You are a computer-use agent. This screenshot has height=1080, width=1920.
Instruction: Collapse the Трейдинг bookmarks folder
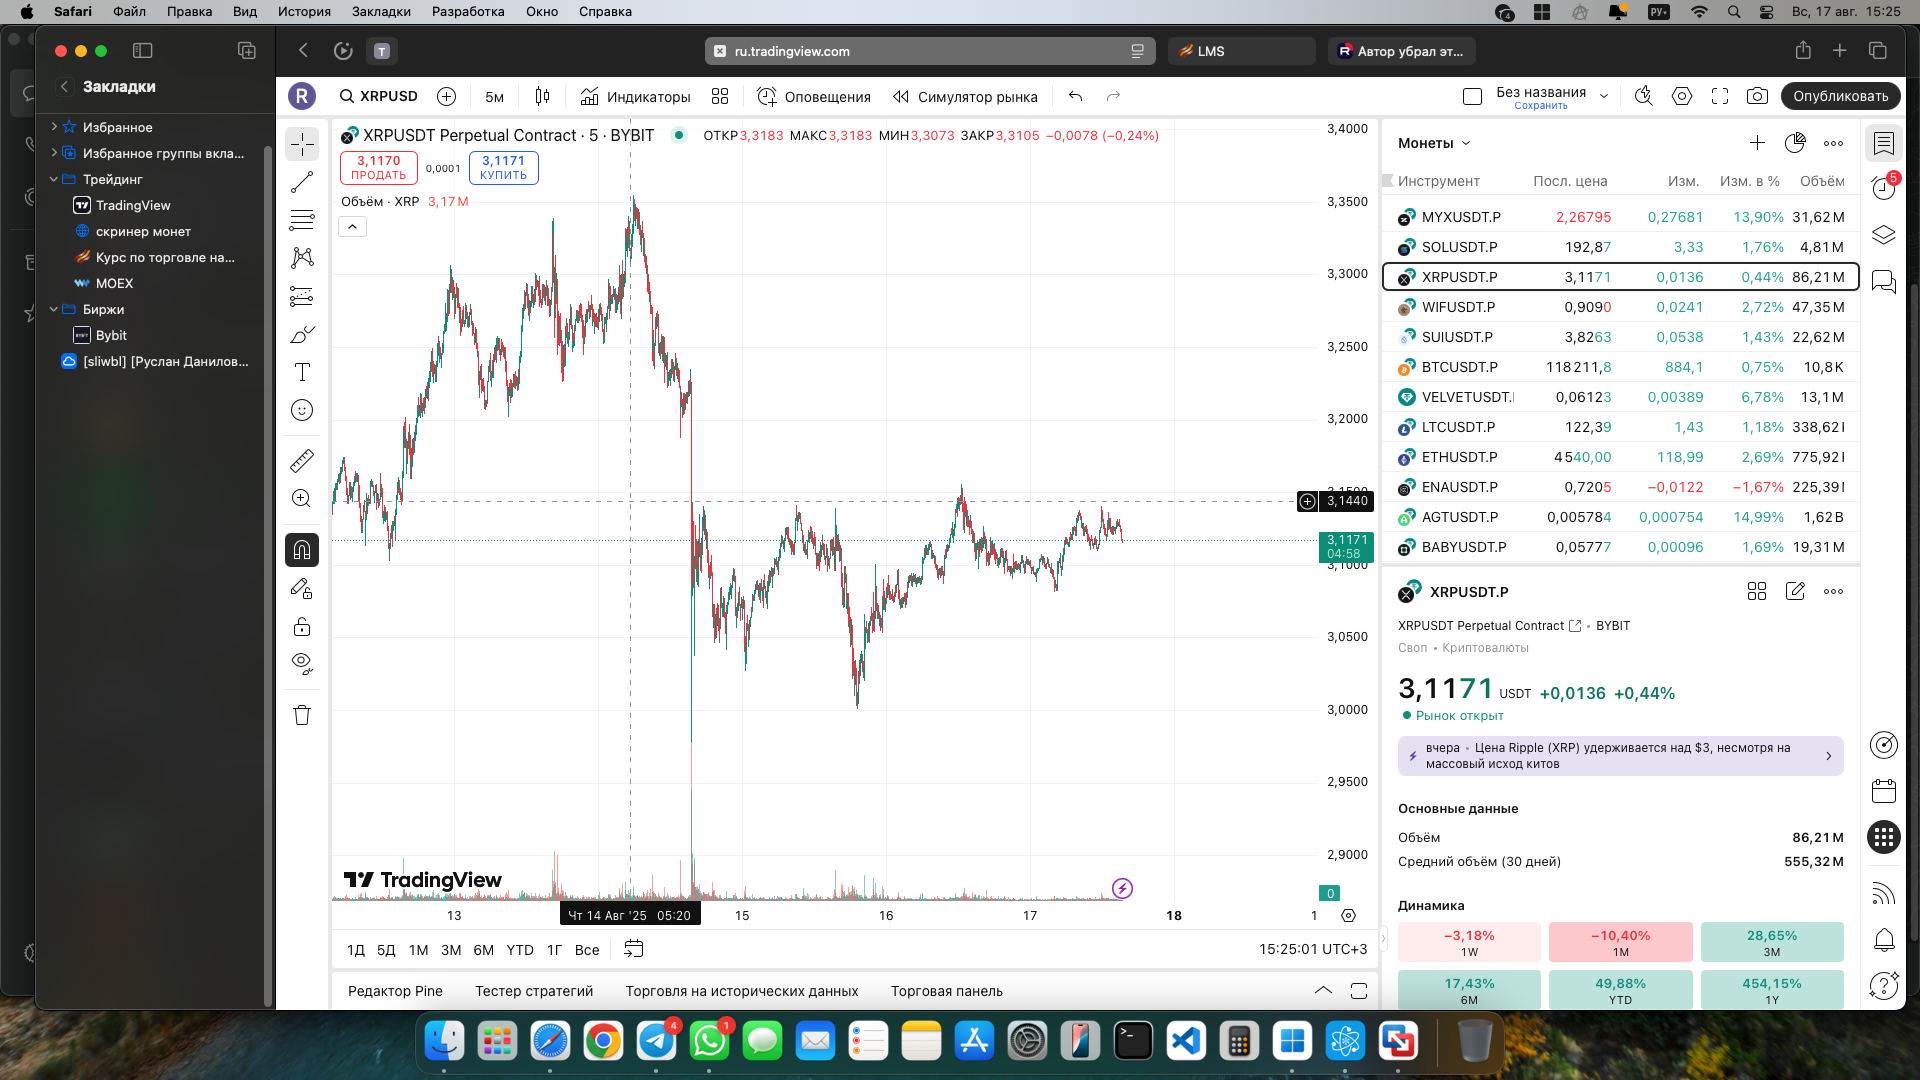[x=54, y=179]
